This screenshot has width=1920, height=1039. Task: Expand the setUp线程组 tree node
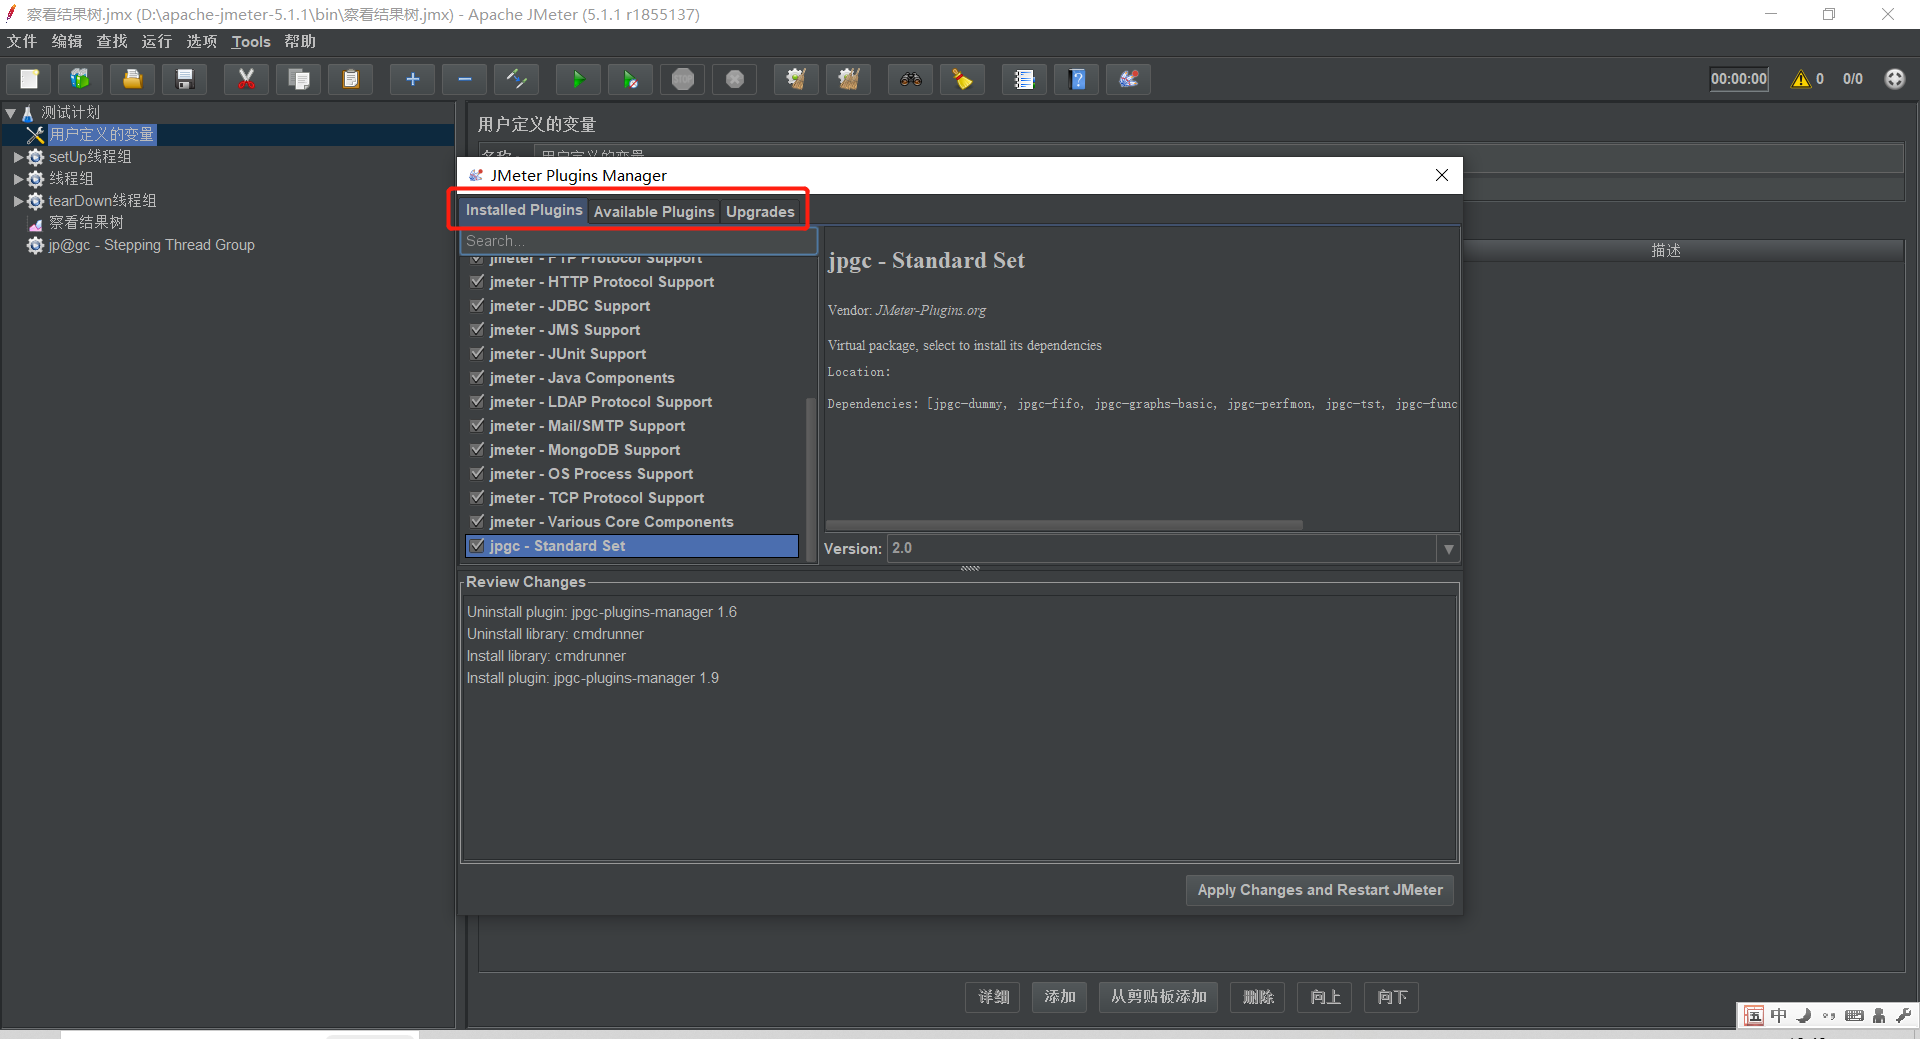click(x=18, y=157)
